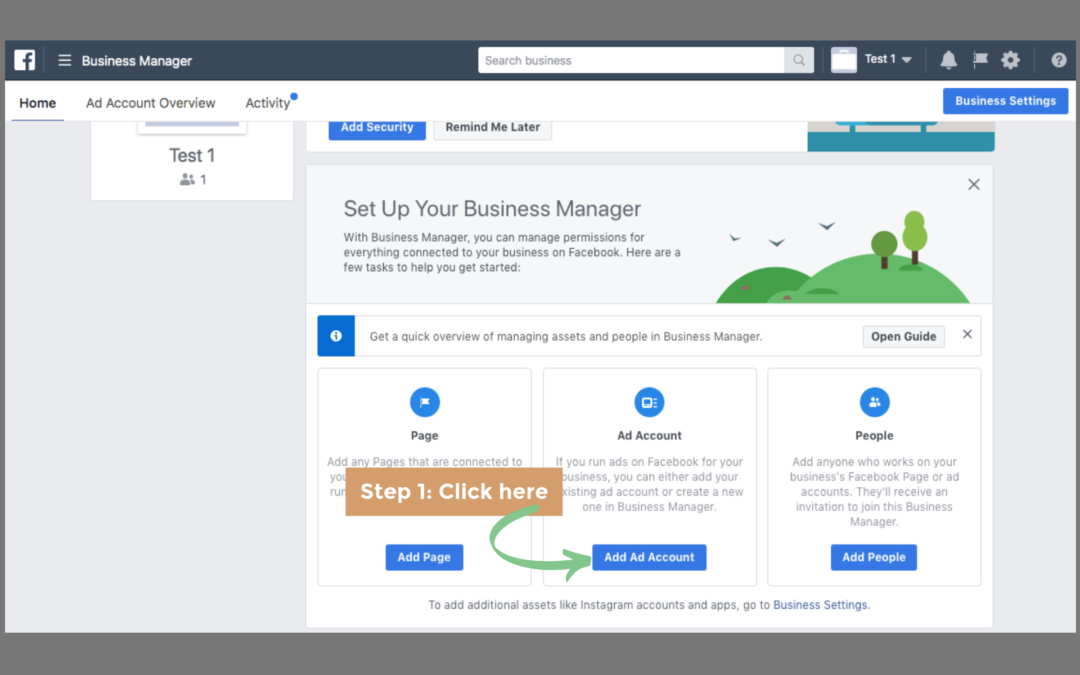Click the Facebook logo icon

(x=24, y=60)
